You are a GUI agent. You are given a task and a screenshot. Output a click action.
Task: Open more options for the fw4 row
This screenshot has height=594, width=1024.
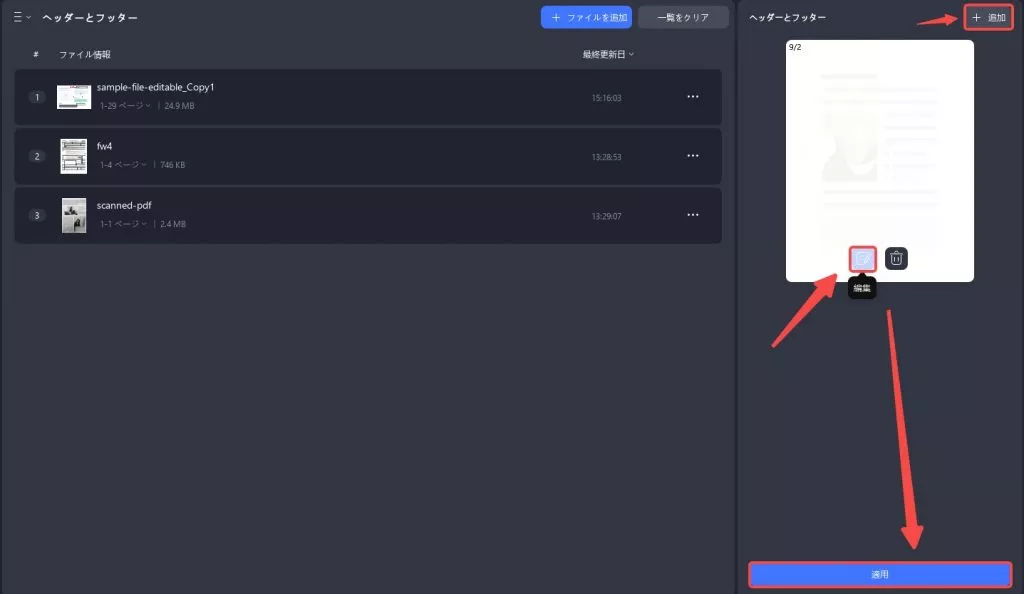pyautogui.click(x=693, y=156)
